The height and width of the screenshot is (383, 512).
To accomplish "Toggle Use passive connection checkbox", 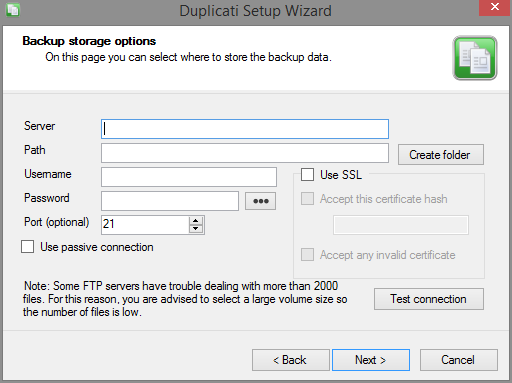I will (27, 247).
